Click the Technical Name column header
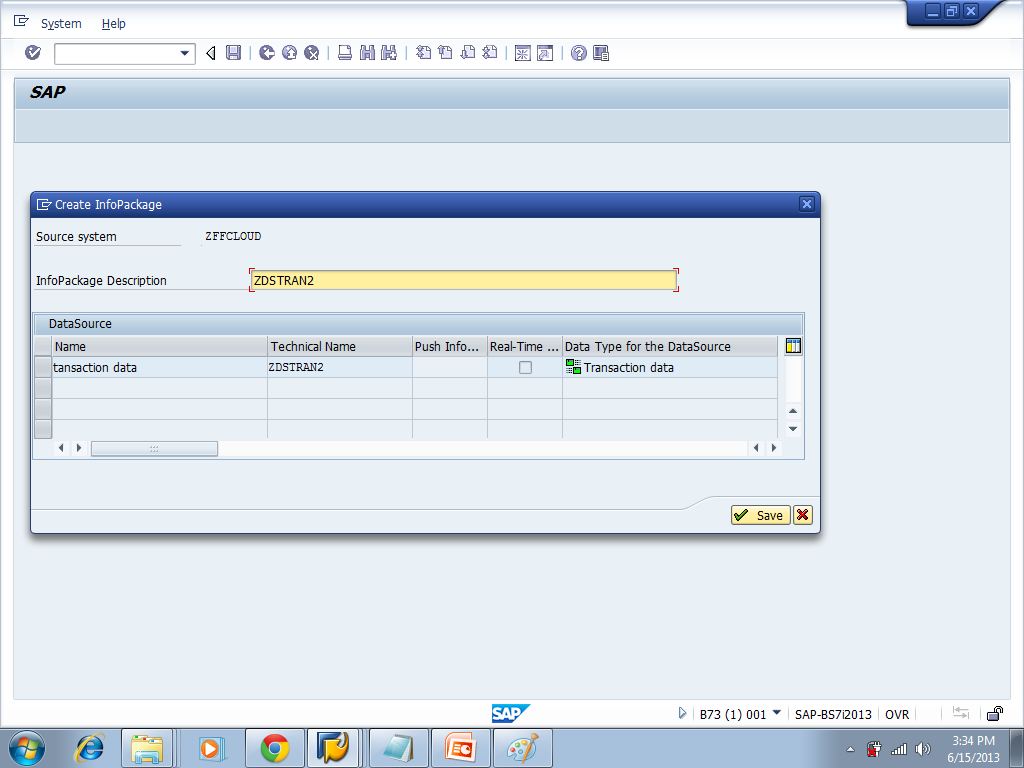Image resolution: width=1024 pixels, height=768 pixels. click(x=340, y=347)
